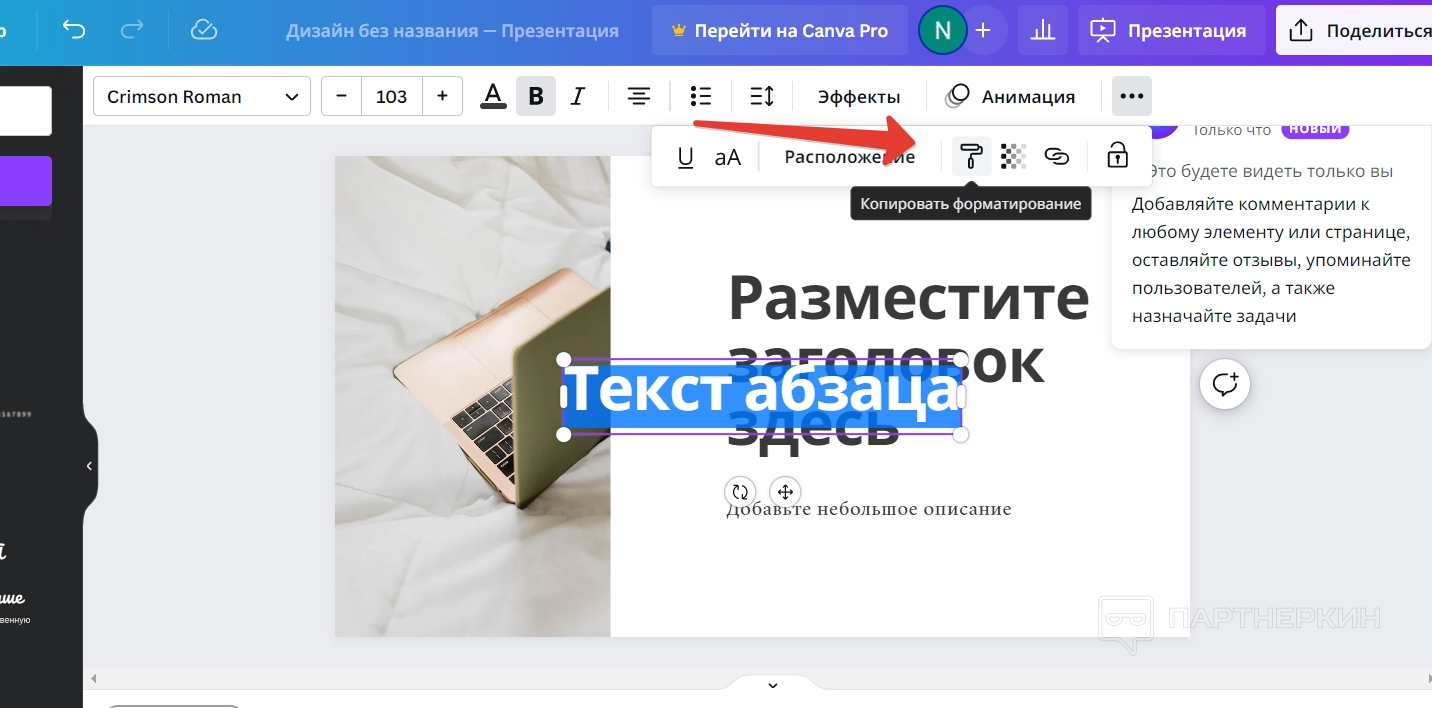The image size is (1432, 708).
Task: Lock the element with the padlock icon
Action: 1117,156
